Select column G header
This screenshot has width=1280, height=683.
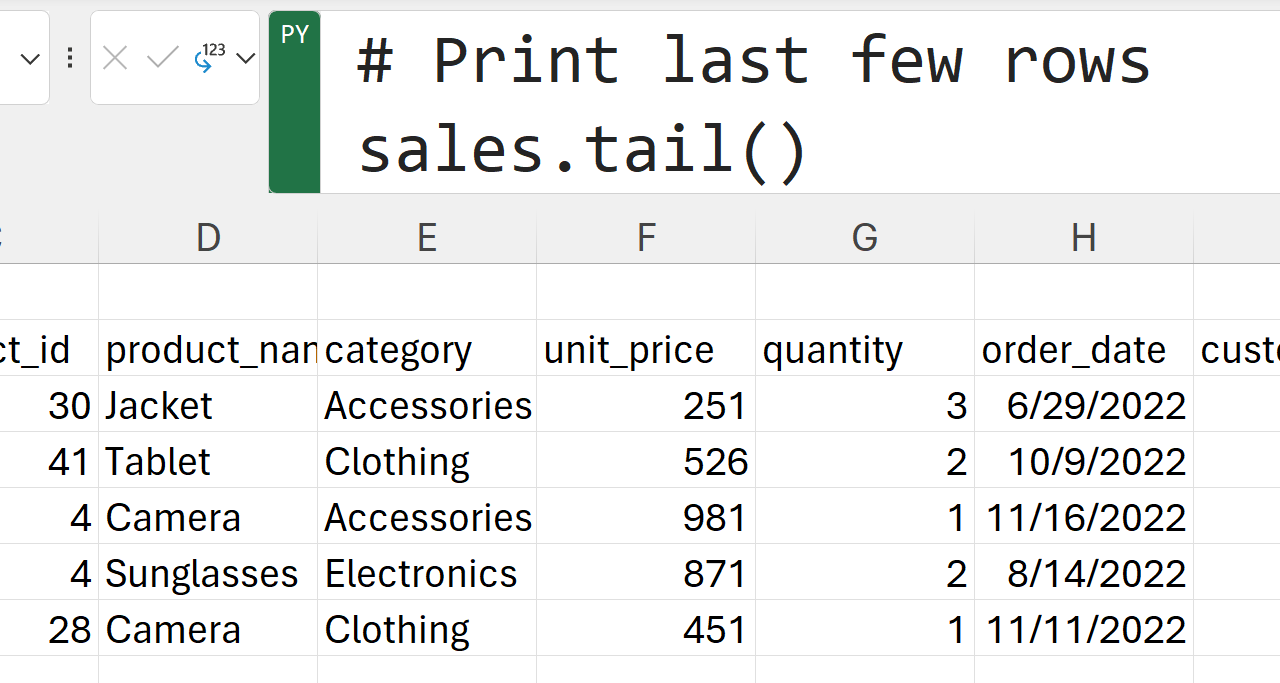pos(865,238)
